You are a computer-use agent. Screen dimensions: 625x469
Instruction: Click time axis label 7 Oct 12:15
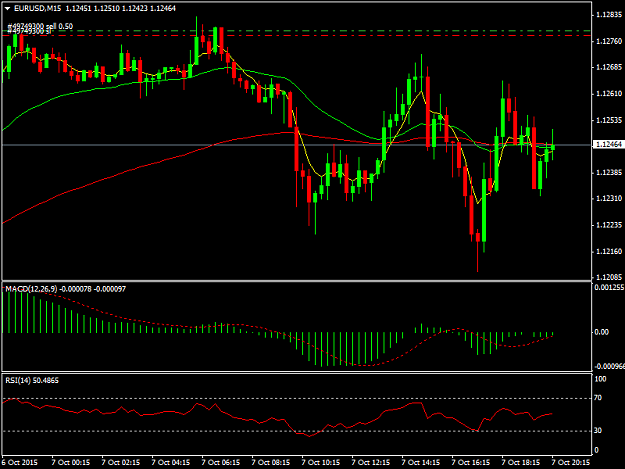click(x=371, y=463)
